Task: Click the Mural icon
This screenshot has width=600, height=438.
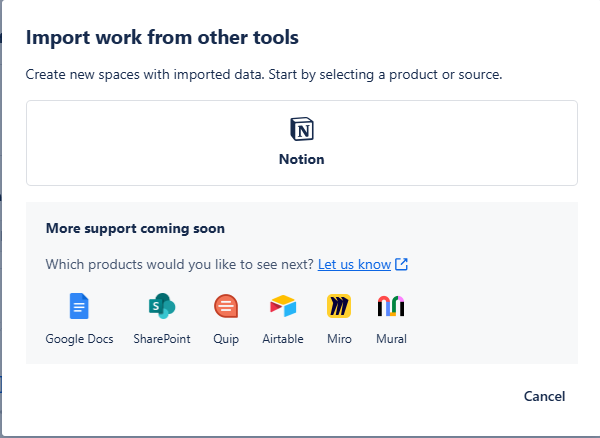Action: pos(391,306)
